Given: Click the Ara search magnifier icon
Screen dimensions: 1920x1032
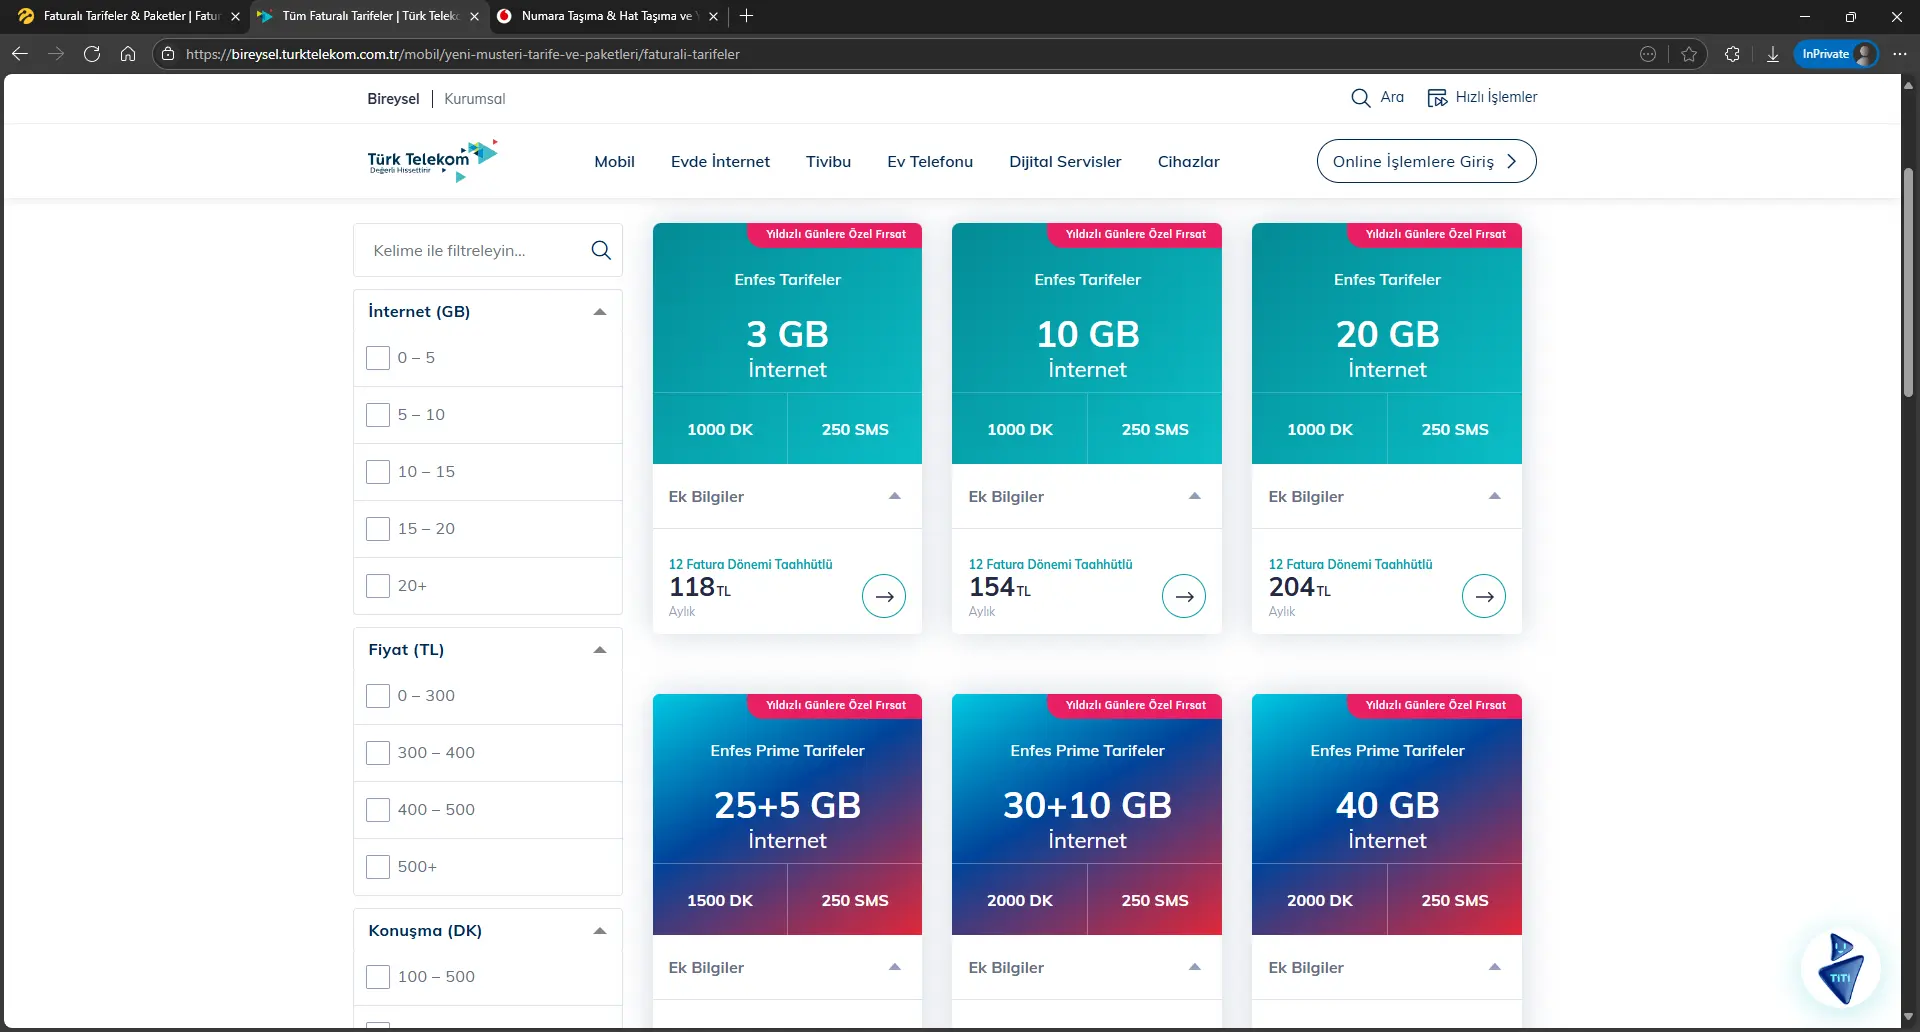Looking at the screenshot, I should 1360,98.
